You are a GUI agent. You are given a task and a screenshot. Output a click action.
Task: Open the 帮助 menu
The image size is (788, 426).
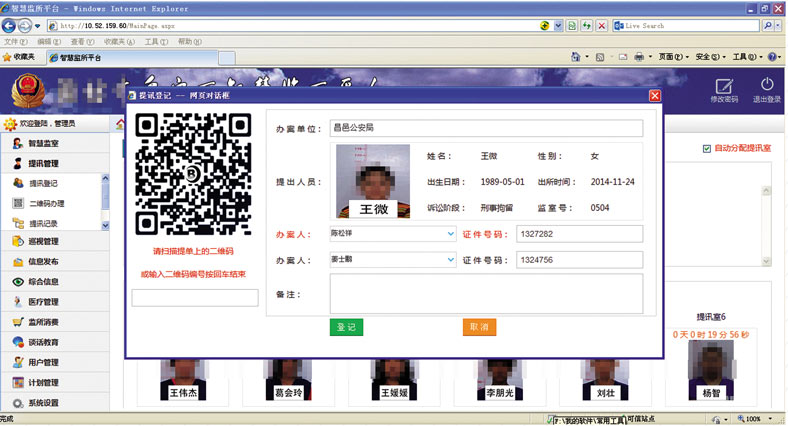click(190, 42)
